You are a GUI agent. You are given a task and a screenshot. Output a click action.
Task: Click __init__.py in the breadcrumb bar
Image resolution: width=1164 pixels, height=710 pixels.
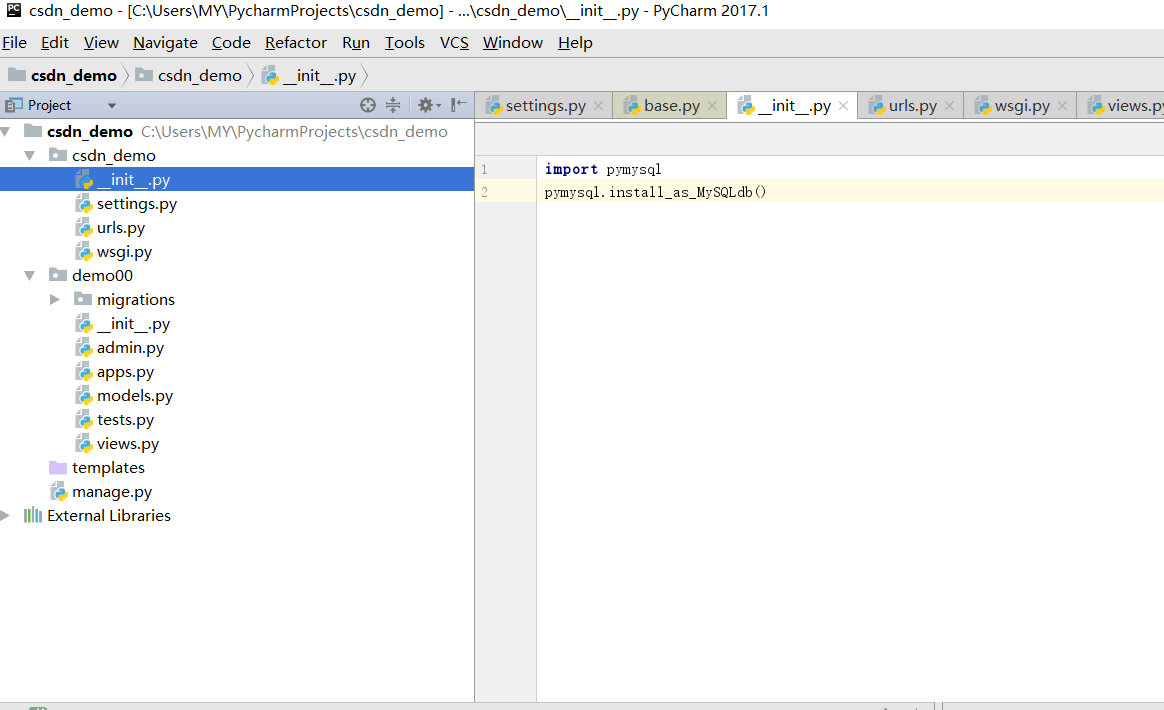pos(310,75)
